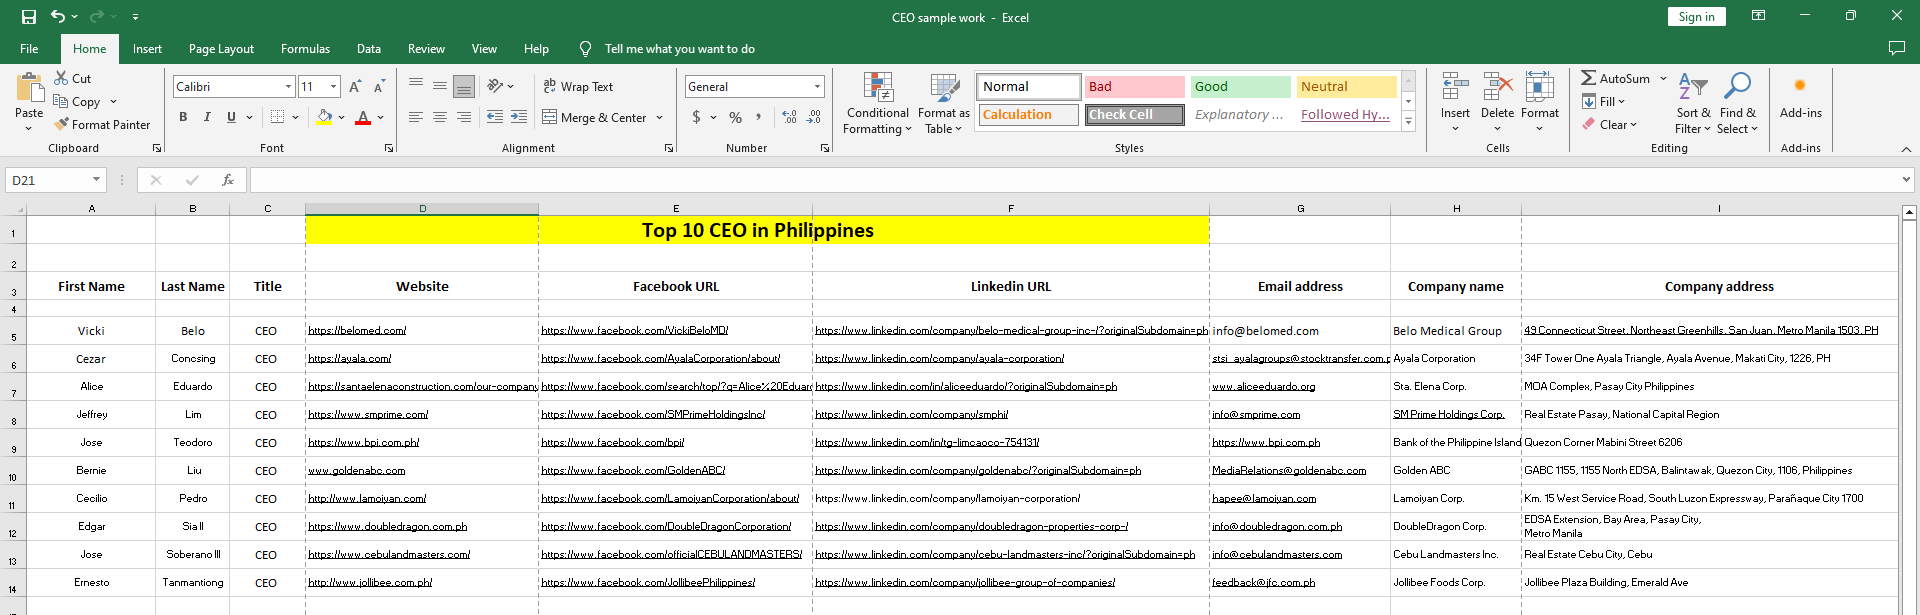Set middle vertical alignment

coord(440,86)
